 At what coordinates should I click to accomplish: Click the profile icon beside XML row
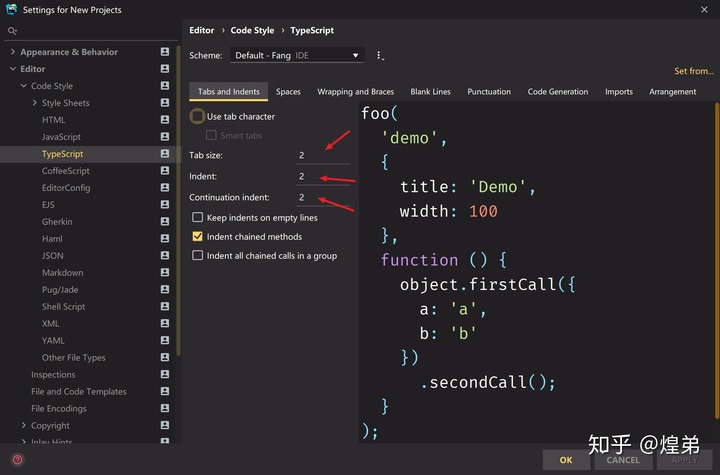click(x=165, y=323)
